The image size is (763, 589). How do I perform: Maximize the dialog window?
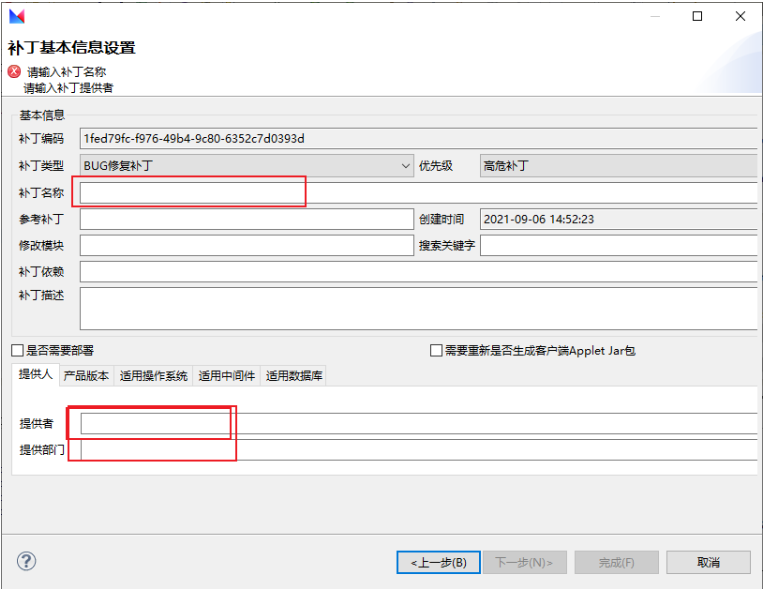point(697,16)
